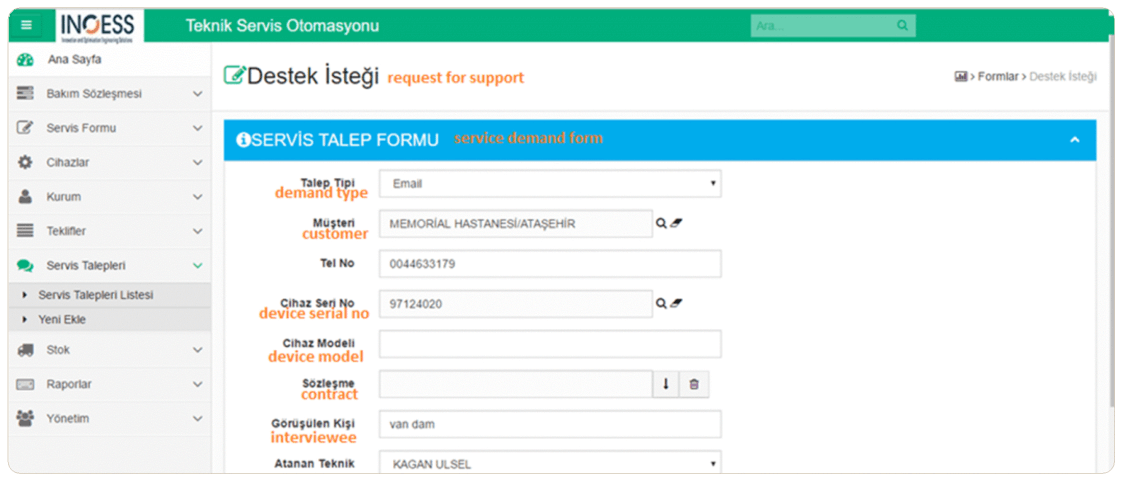Image resolution: width=1128 pixels, height=486 pixels.
Task: Expand the Teklifler menu chevron
Action: point(198,231)
